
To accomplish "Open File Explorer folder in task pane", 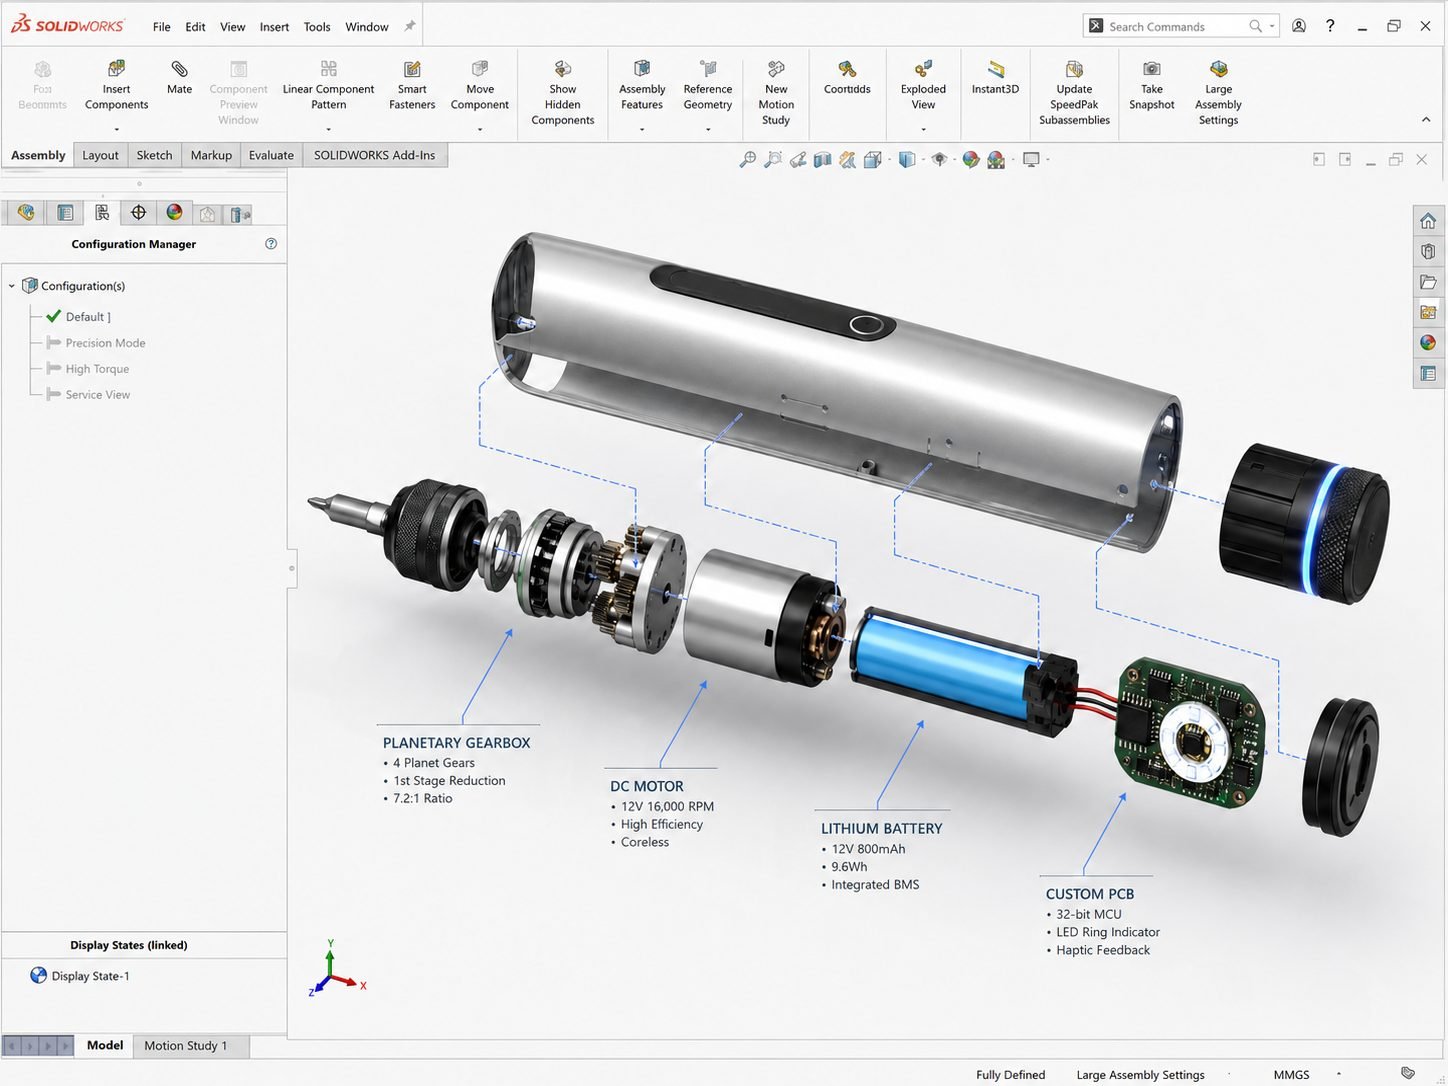I will 1428,282.
